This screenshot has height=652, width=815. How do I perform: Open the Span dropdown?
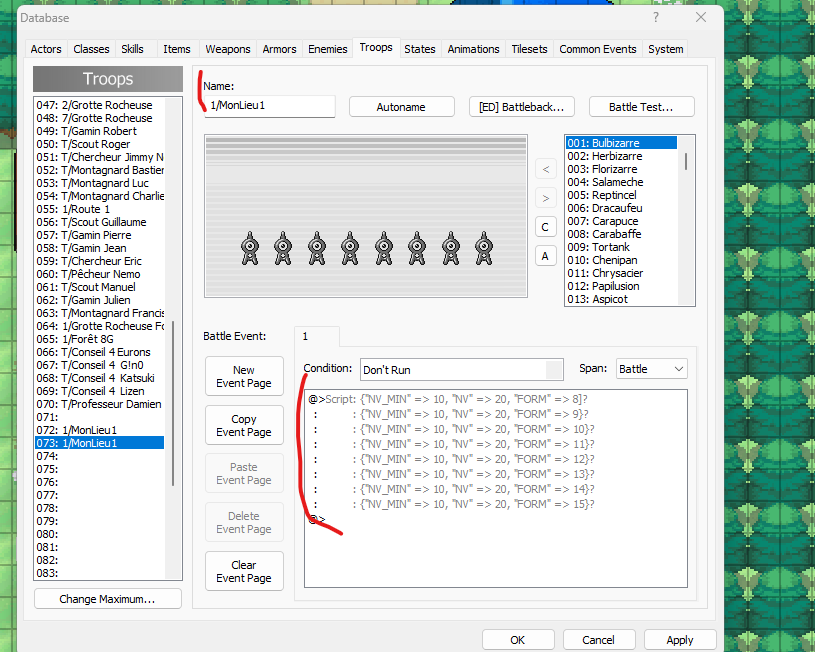[x=652, y=369]
